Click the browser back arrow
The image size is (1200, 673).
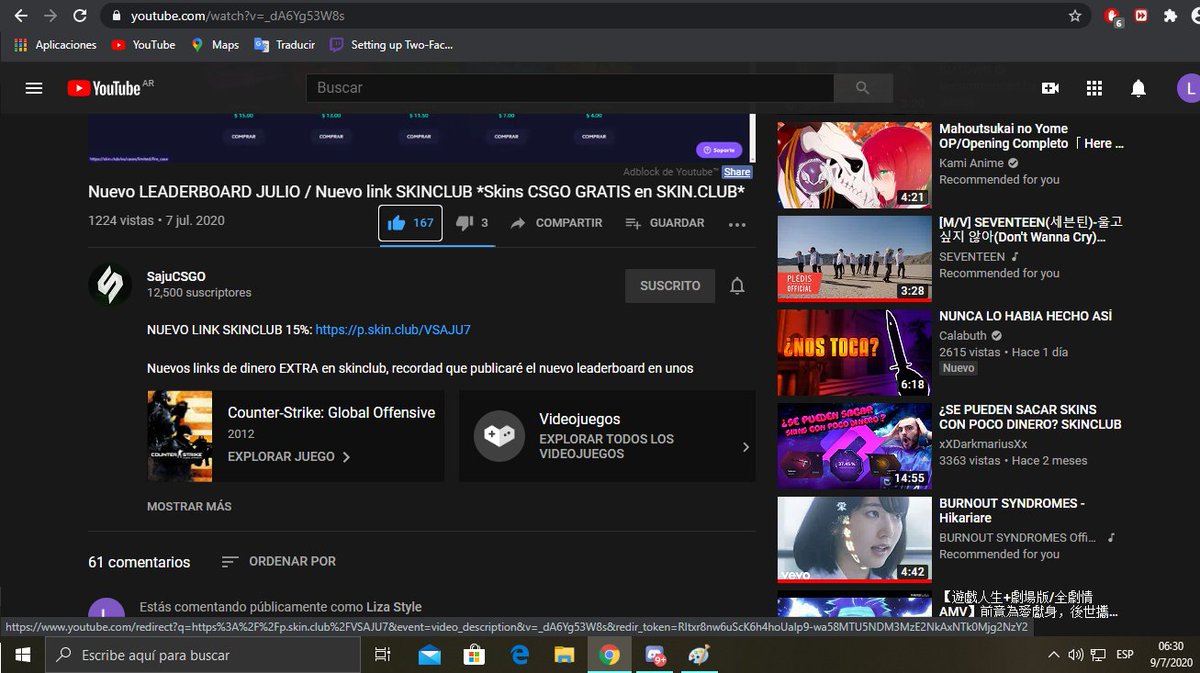click(21, 16)
